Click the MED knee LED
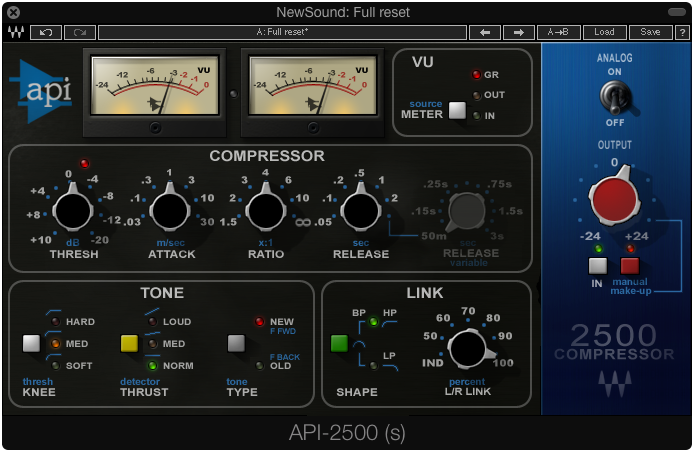 coord(55,344)
